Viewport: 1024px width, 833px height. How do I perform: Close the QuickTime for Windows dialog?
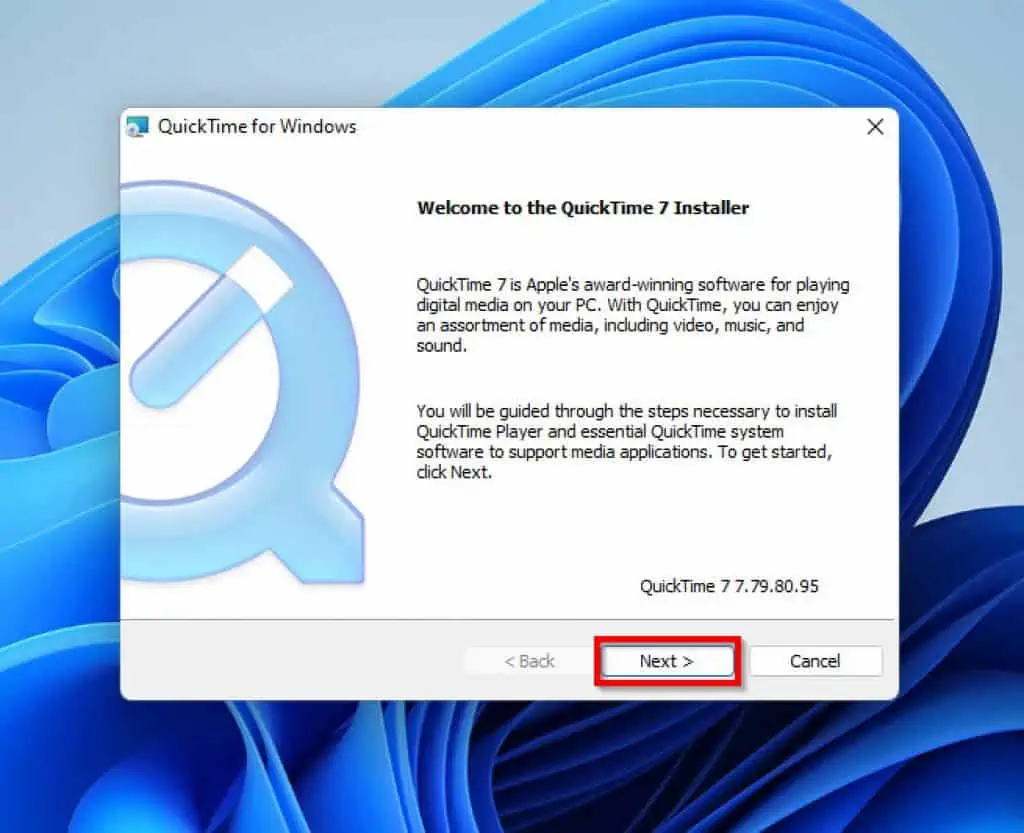875,127
